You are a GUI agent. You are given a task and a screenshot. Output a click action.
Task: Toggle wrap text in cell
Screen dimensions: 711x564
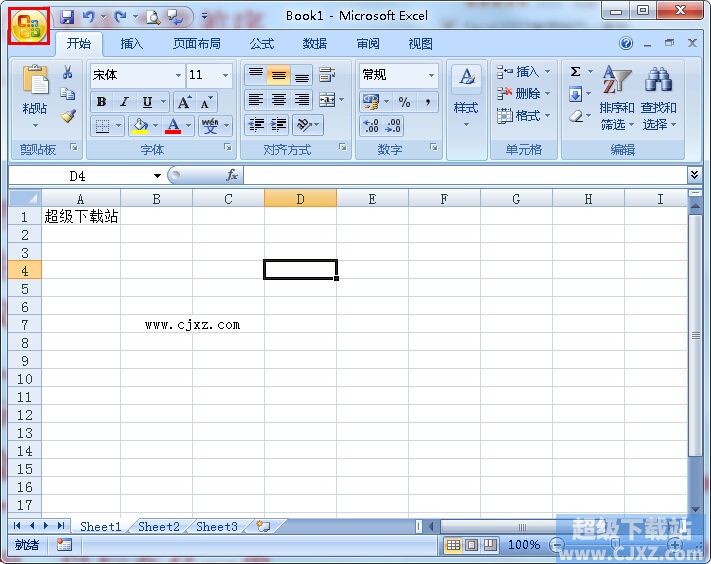click(327, 75)
